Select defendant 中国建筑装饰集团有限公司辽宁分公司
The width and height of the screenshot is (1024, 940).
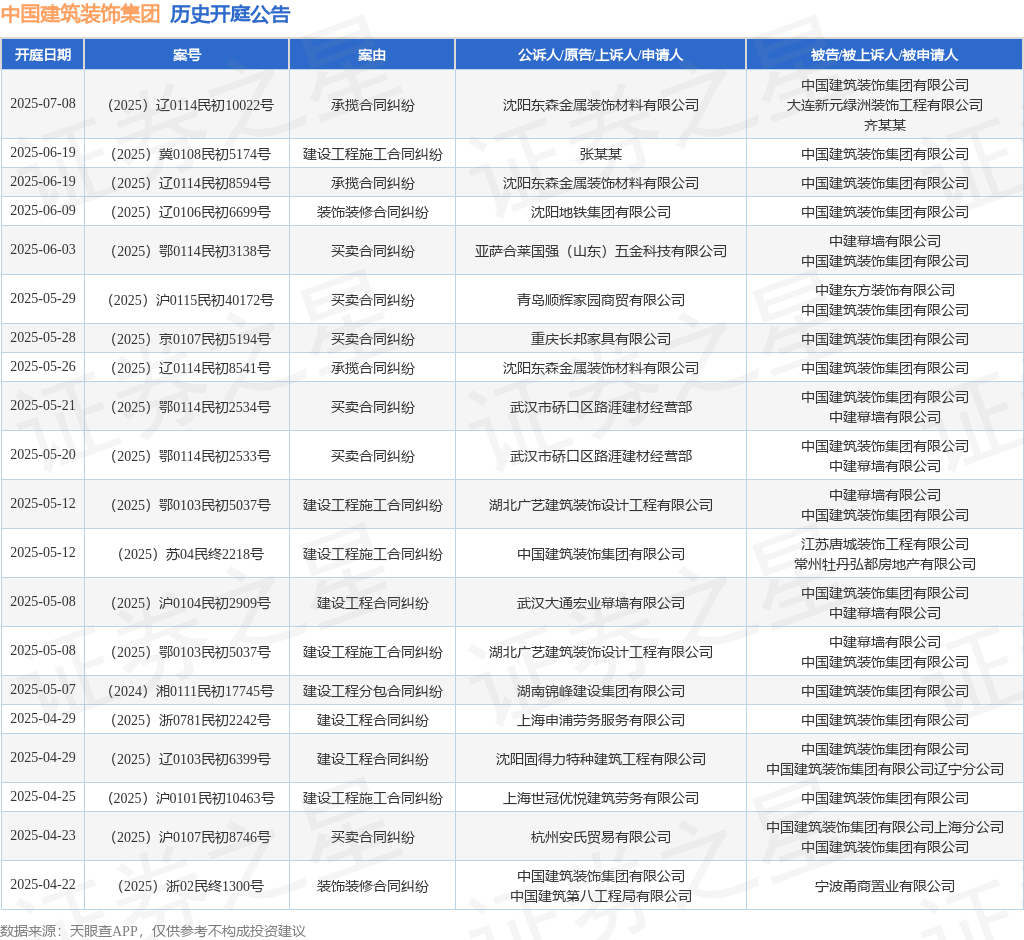click(x=885, y=770)
